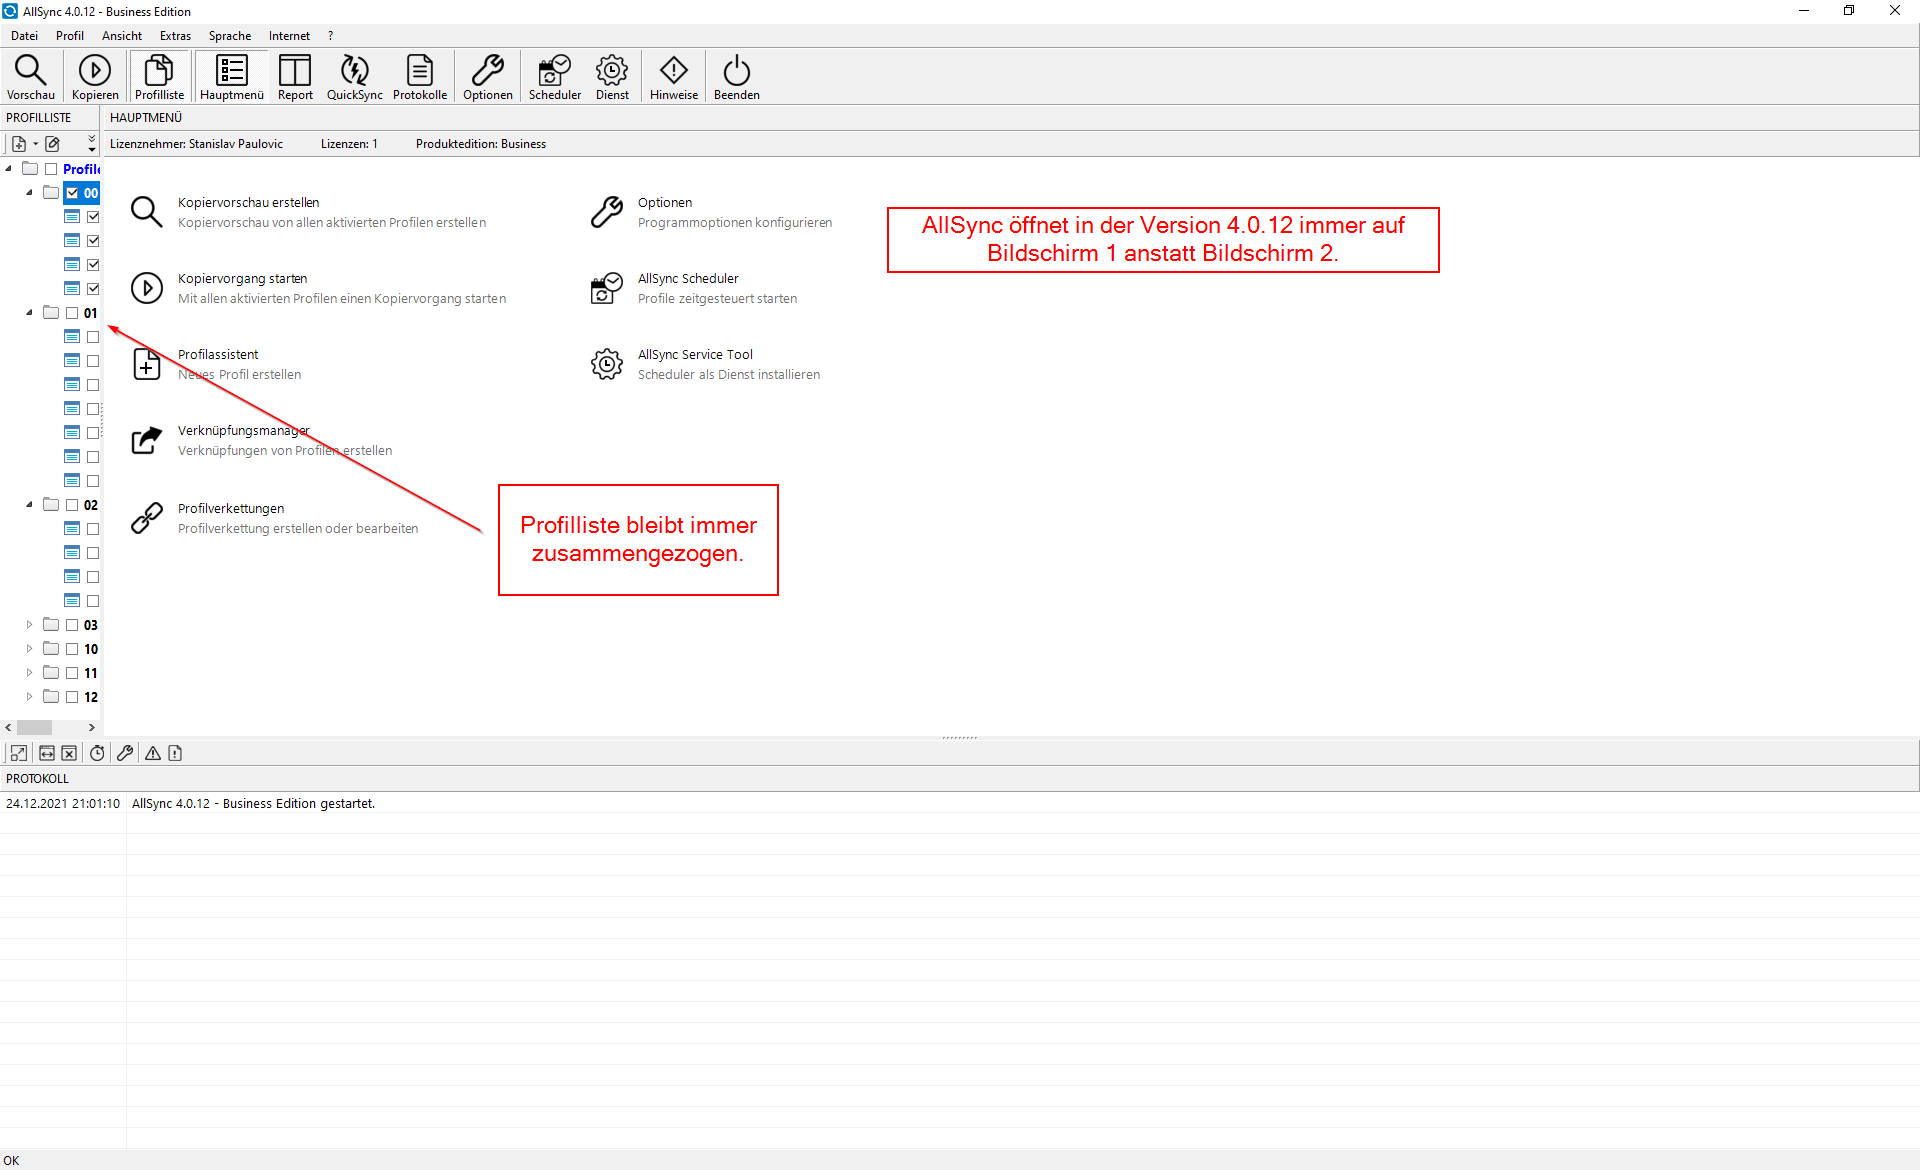Uncheck the profile group 00 checkbox
The width and height of the screenshot is (1920, 1170).
72,193
